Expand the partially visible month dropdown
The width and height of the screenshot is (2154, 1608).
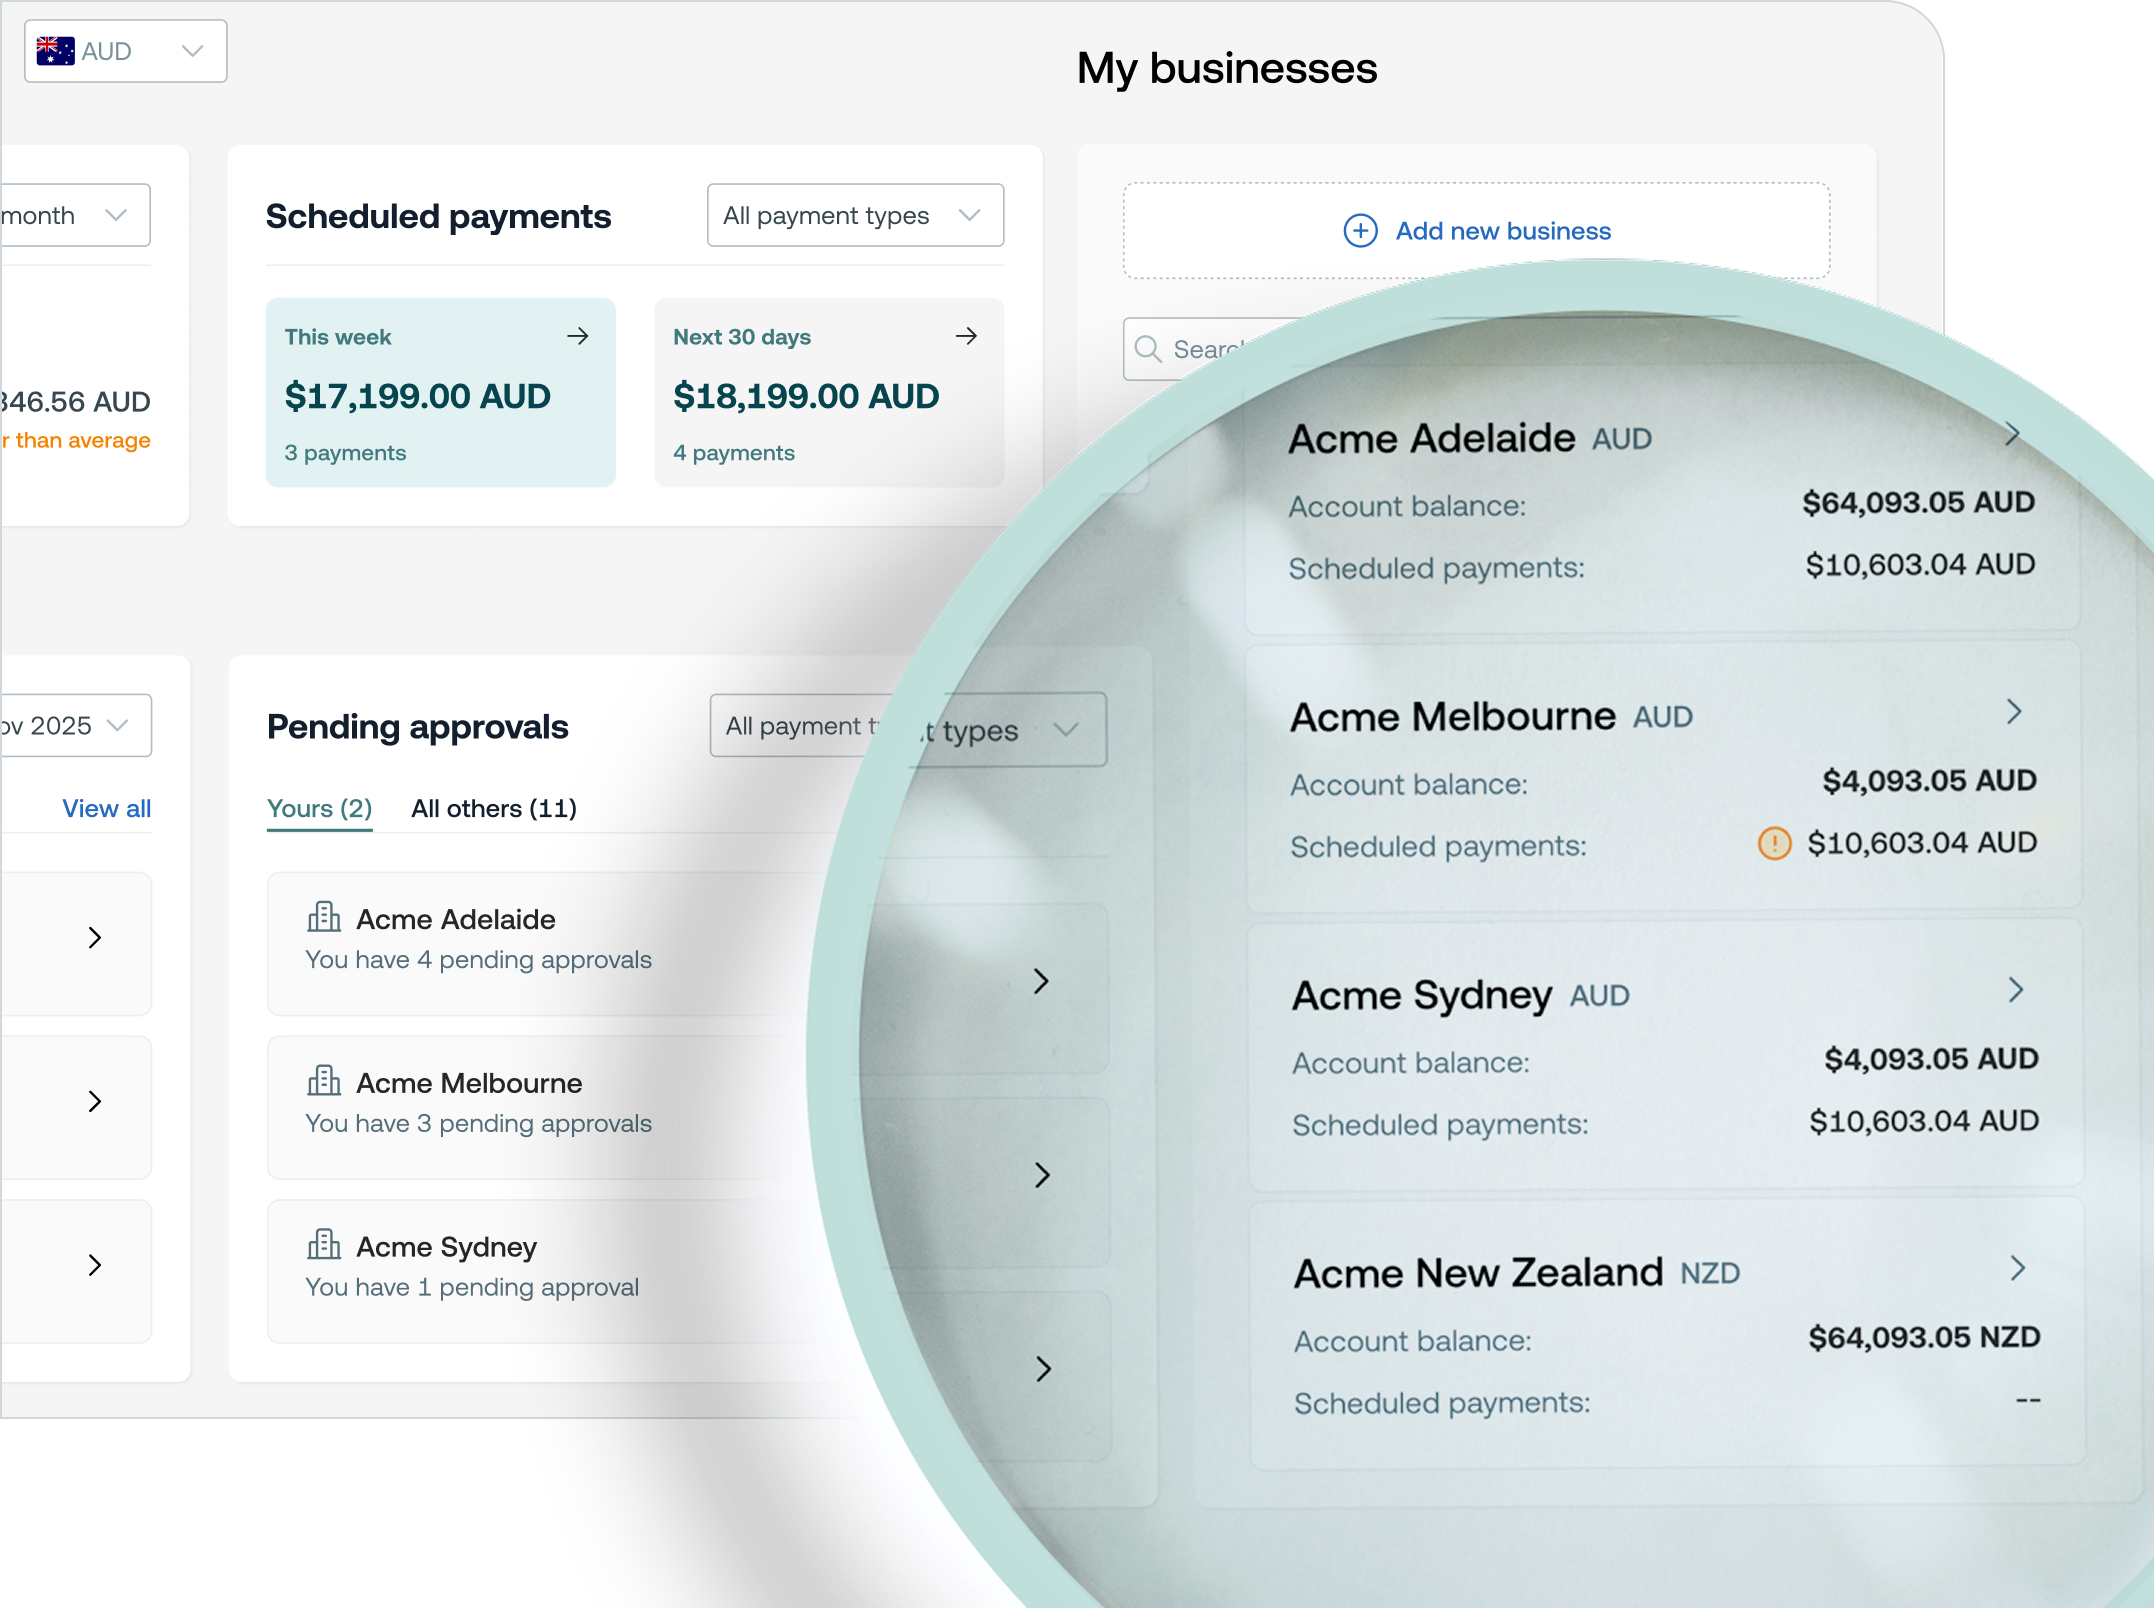point(75,215)
